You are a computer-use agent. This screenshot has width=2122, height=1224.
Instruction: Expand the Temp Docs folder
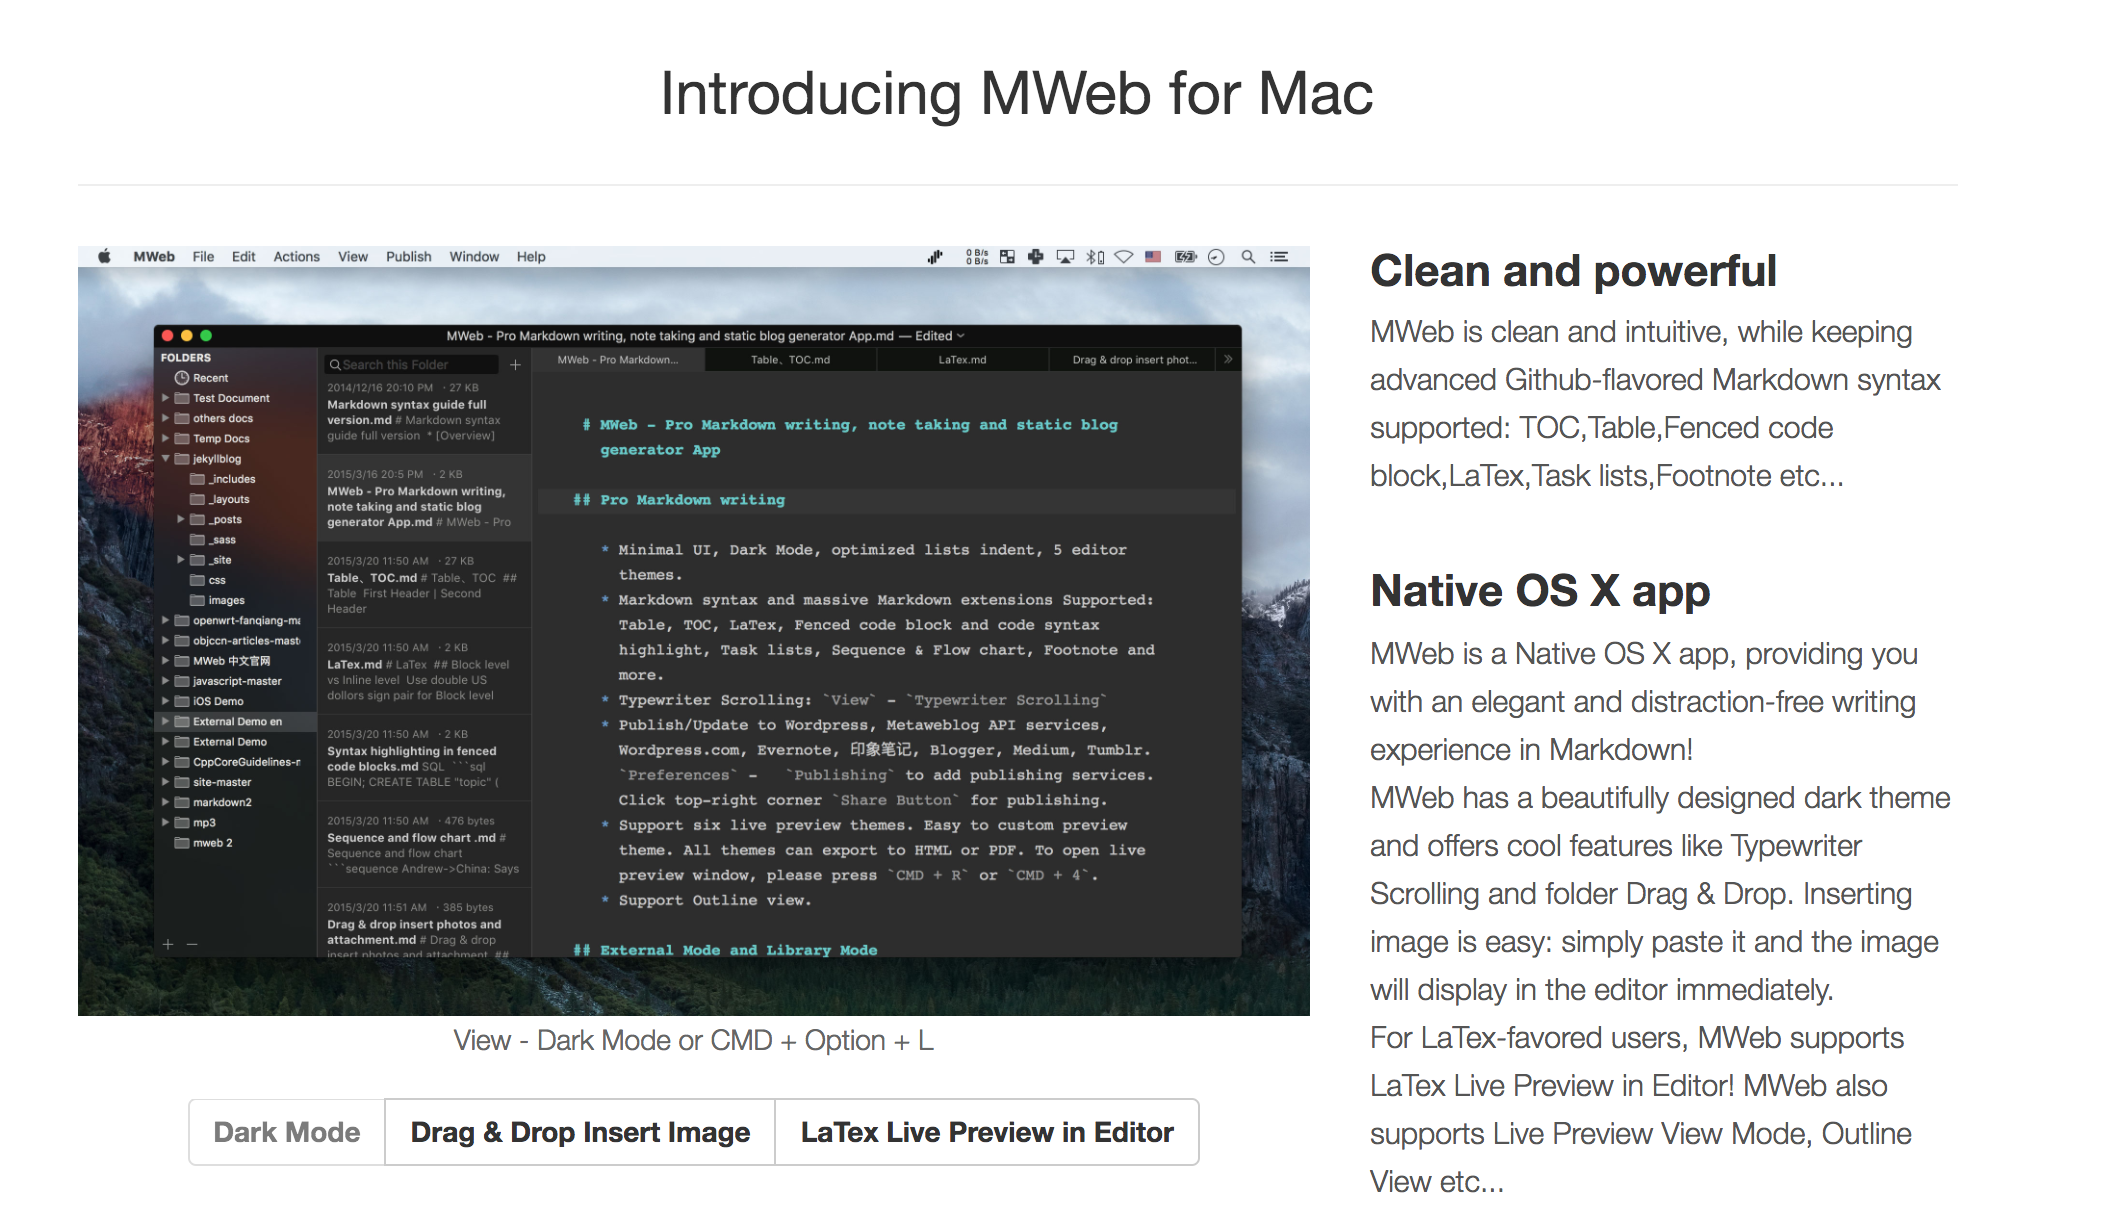pos(166,438)
